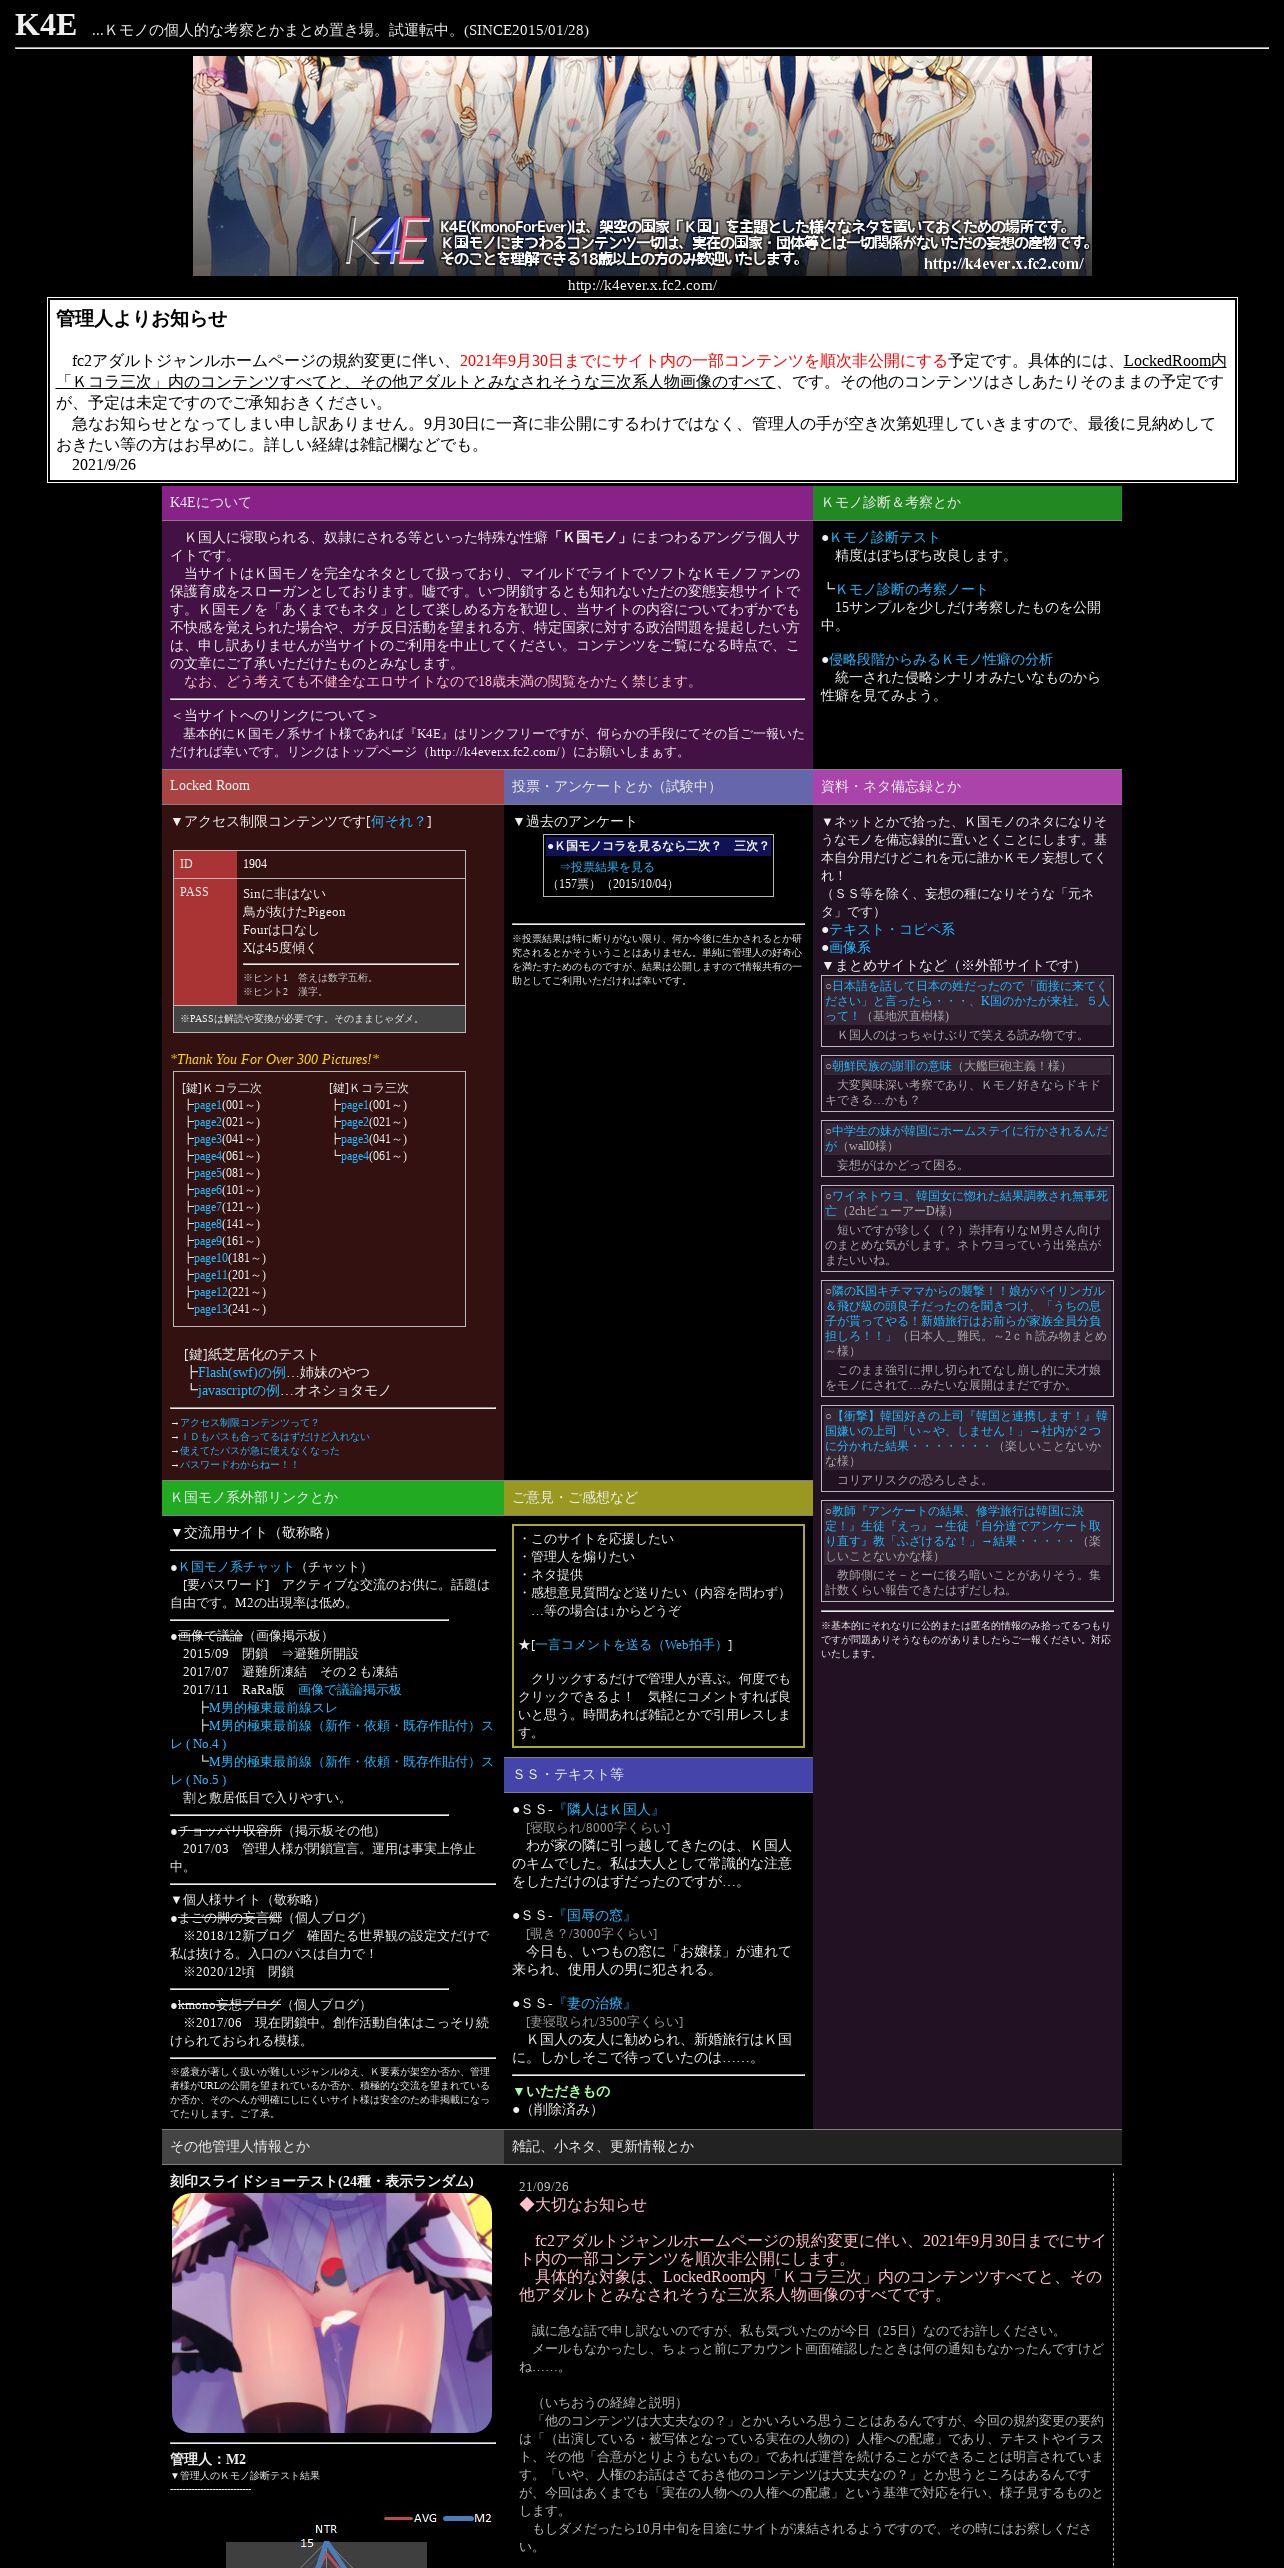This screenshot has width=1284, height=2568.
Task: Click the 何それ？ link in Locked Room
Action: (x=398, y=821)
